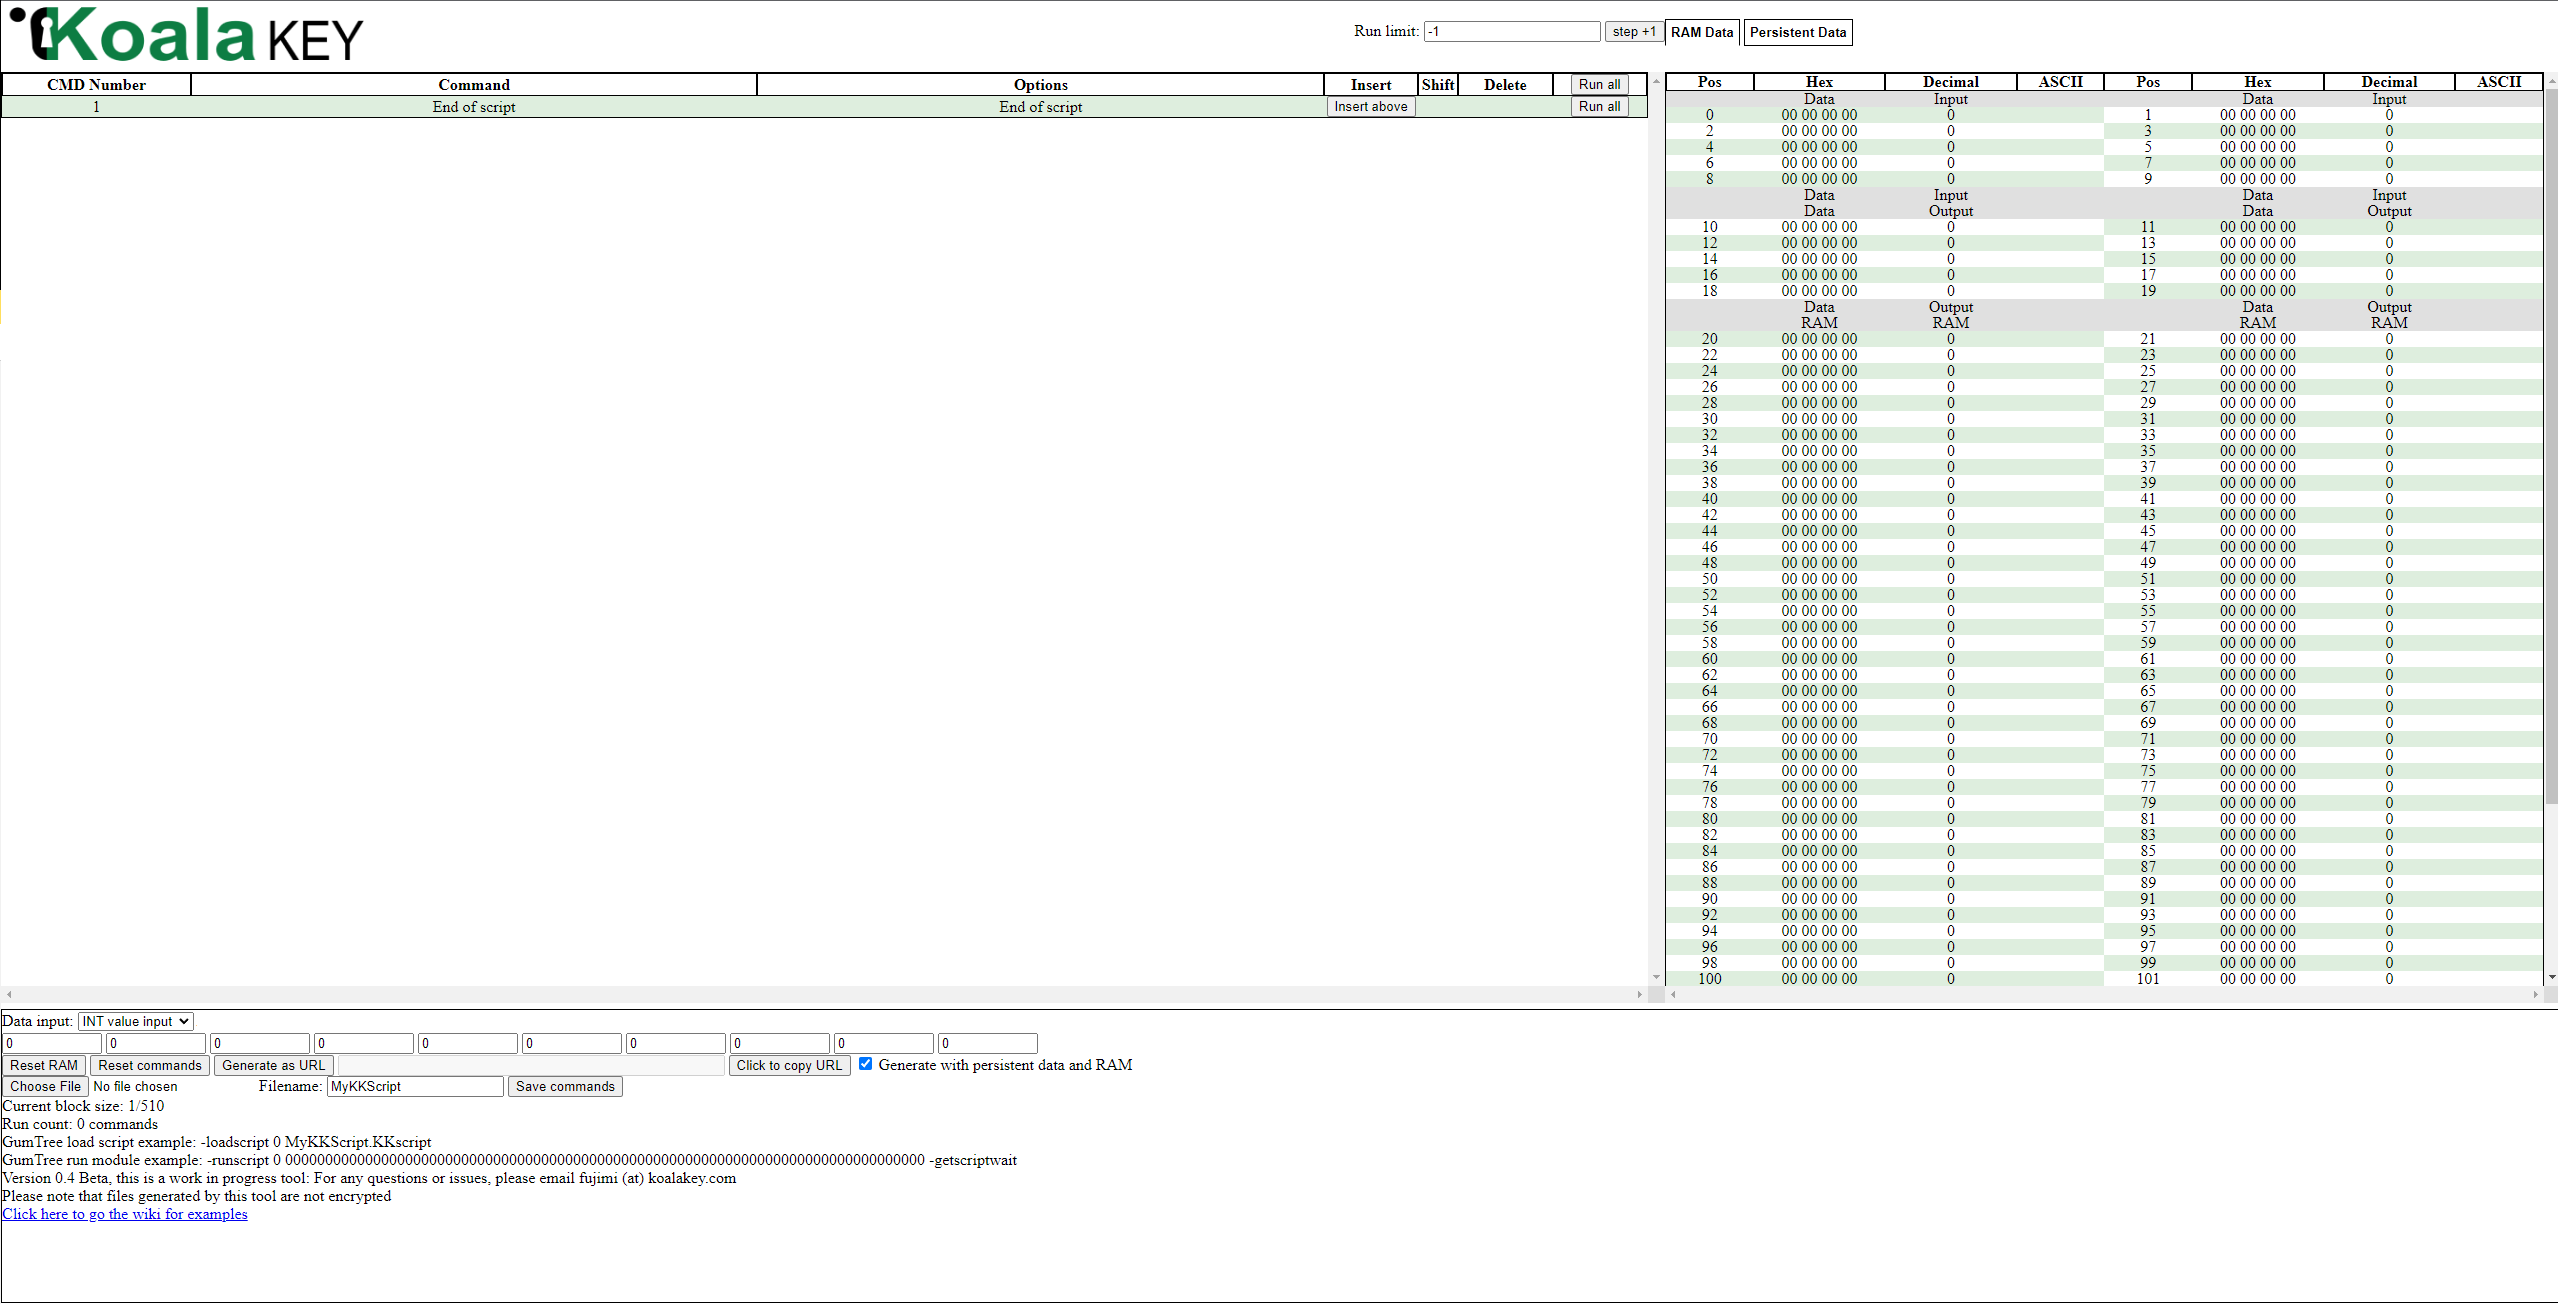
Task: Click Insert above for End of script
Action: point(1370,107)
